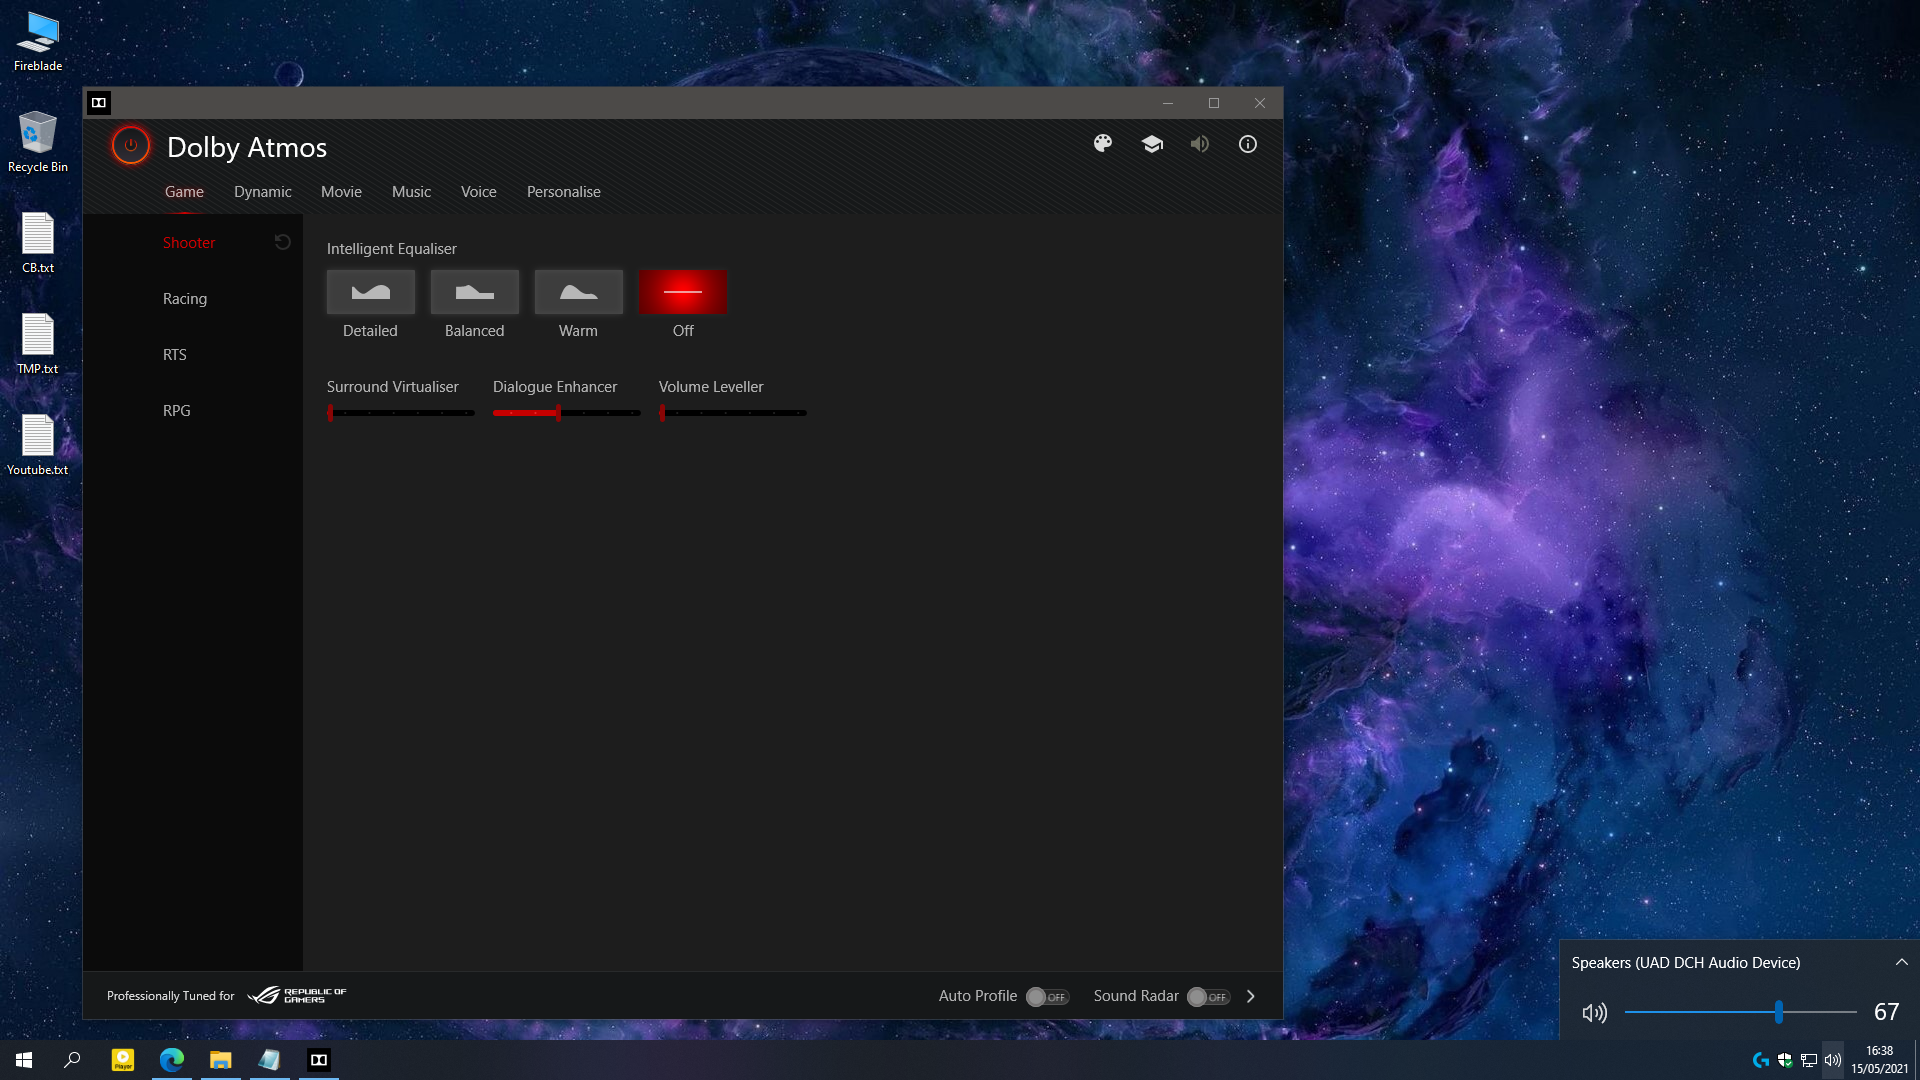Viewport: 1920px width, 1080px height.
Task: Click the volume value 67
Action: [x=1887, y=1012]
